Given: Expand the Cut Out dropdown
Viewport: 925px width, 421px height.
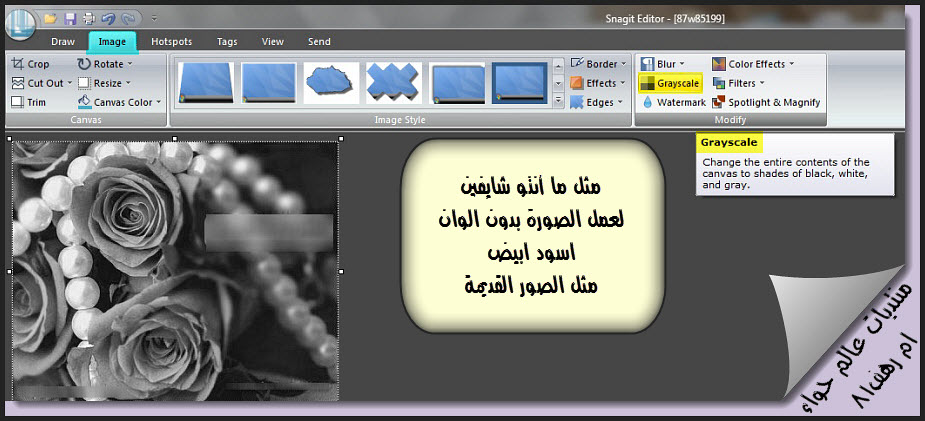Looking at the screenshot, I should tap(69, 83).
